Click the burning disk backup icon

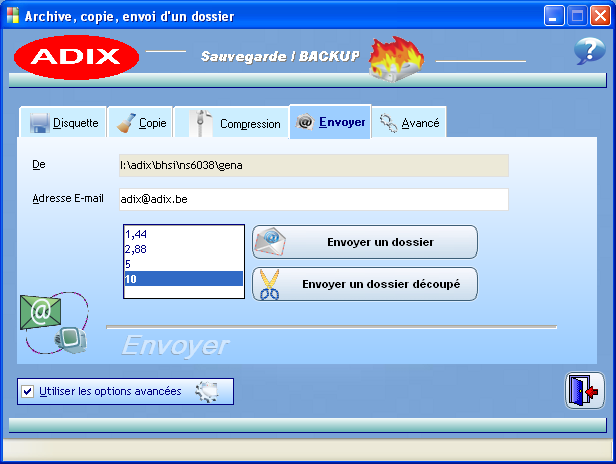396,59
